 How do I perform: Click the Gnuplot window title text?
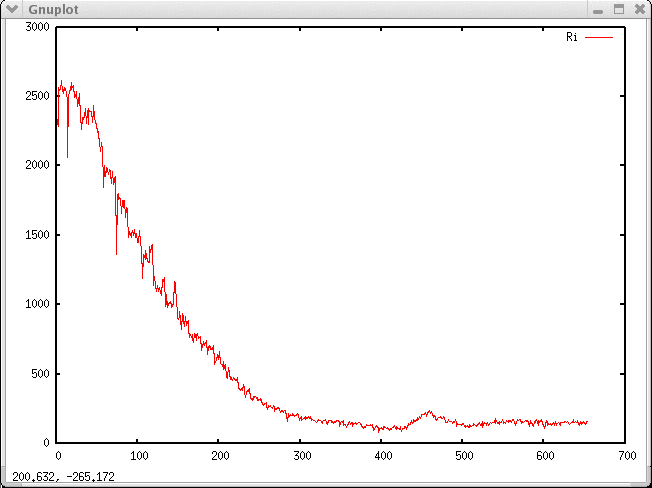(53, 9)
